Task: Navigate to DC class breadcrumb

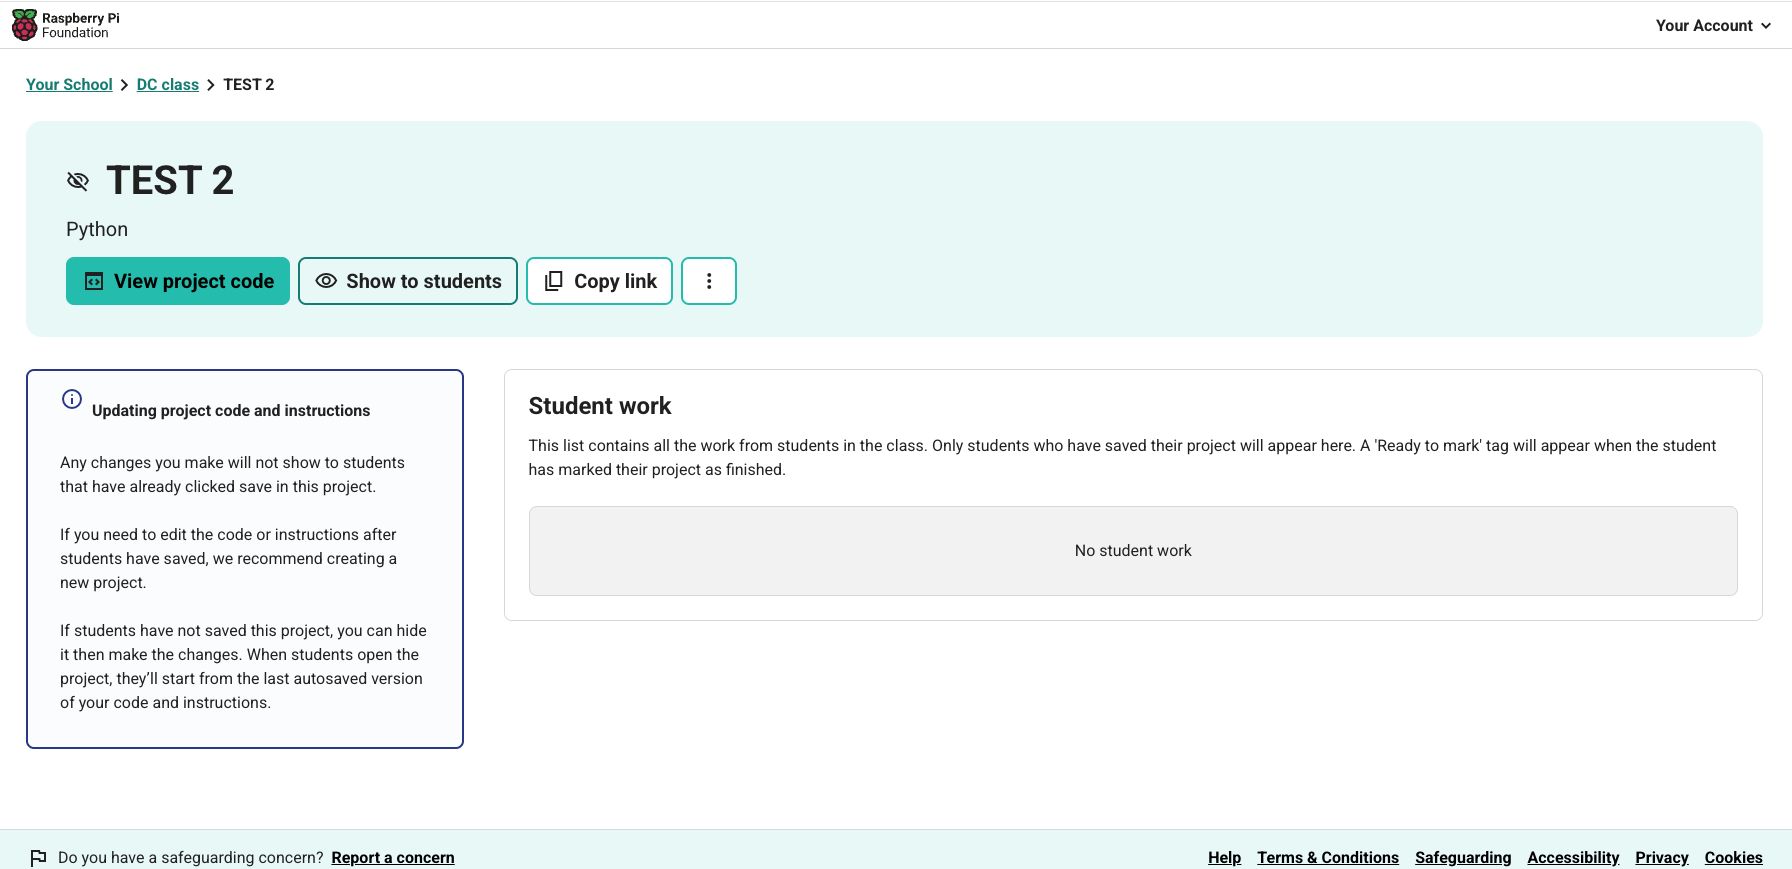Action: coord(168,85)
